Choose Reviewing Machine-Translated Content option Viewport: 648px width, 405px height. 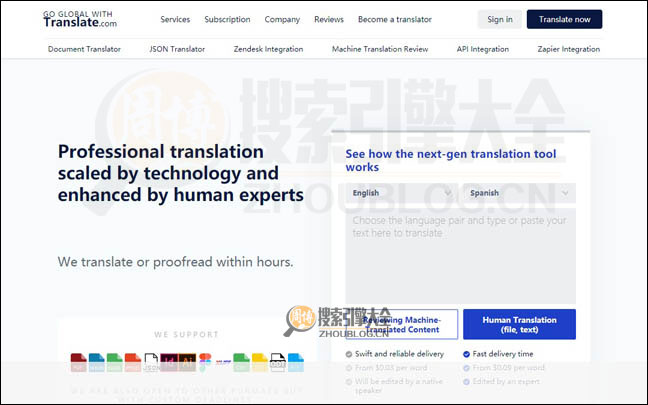402,324
